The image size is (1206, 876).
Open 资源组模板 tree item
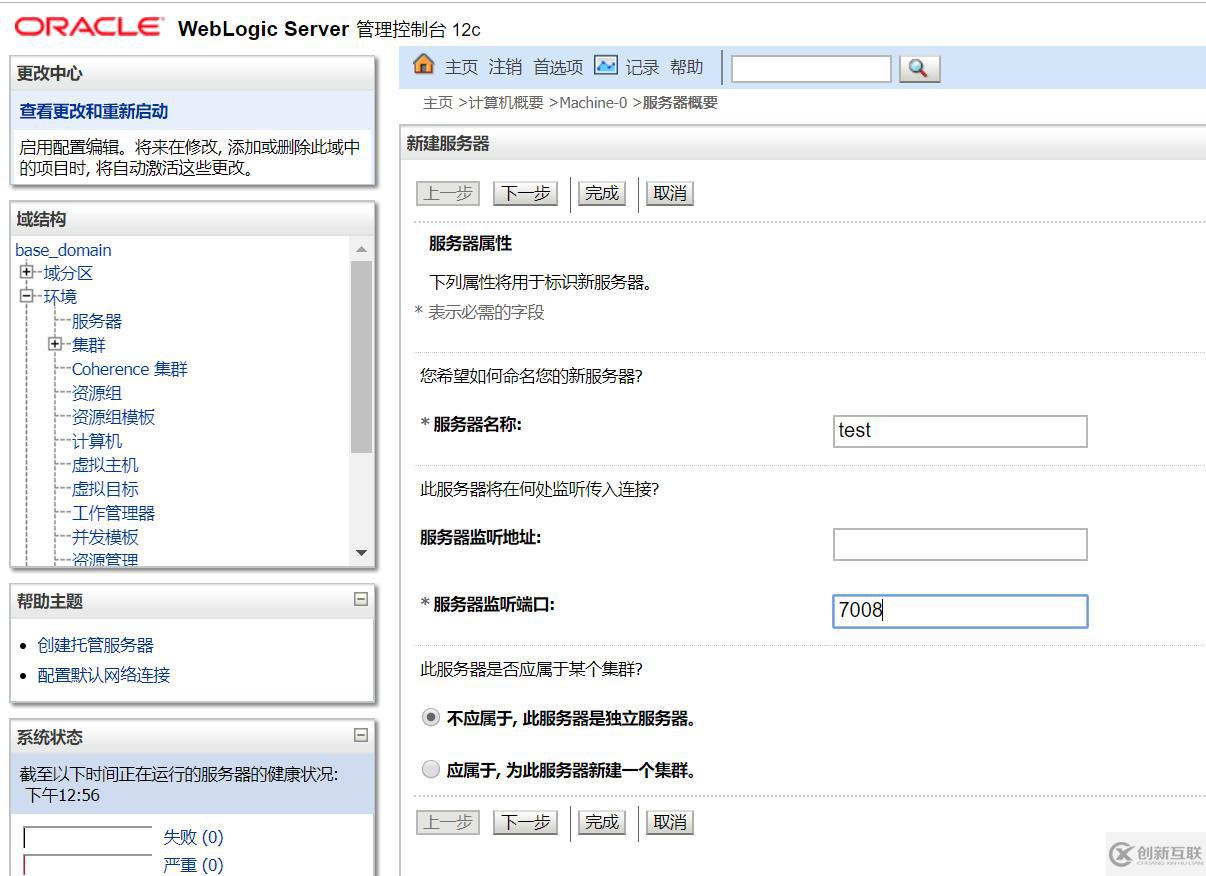(114, 417)
